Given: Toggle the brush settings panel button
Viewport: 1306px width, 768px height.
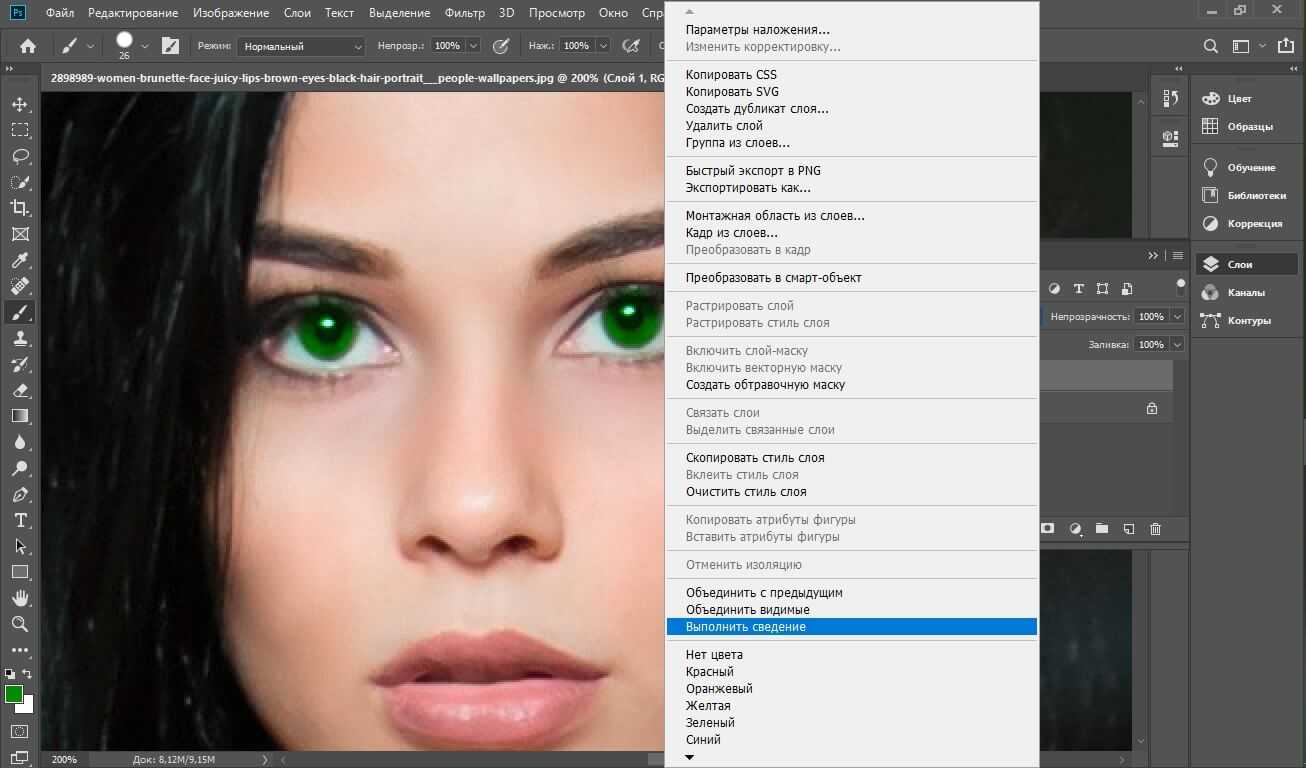Looking at the screenshot, I should (x=170, y=46).
